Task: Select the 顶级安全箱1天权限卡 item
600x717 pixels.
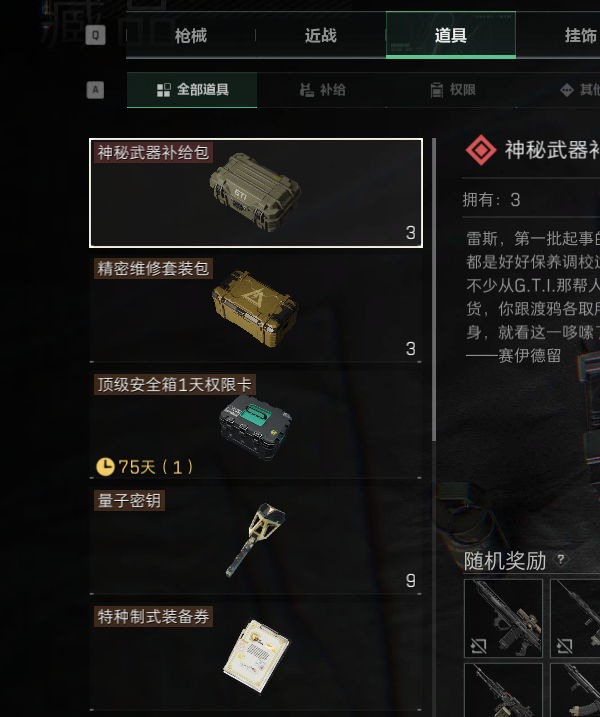Action: click(x=256, y=425)
